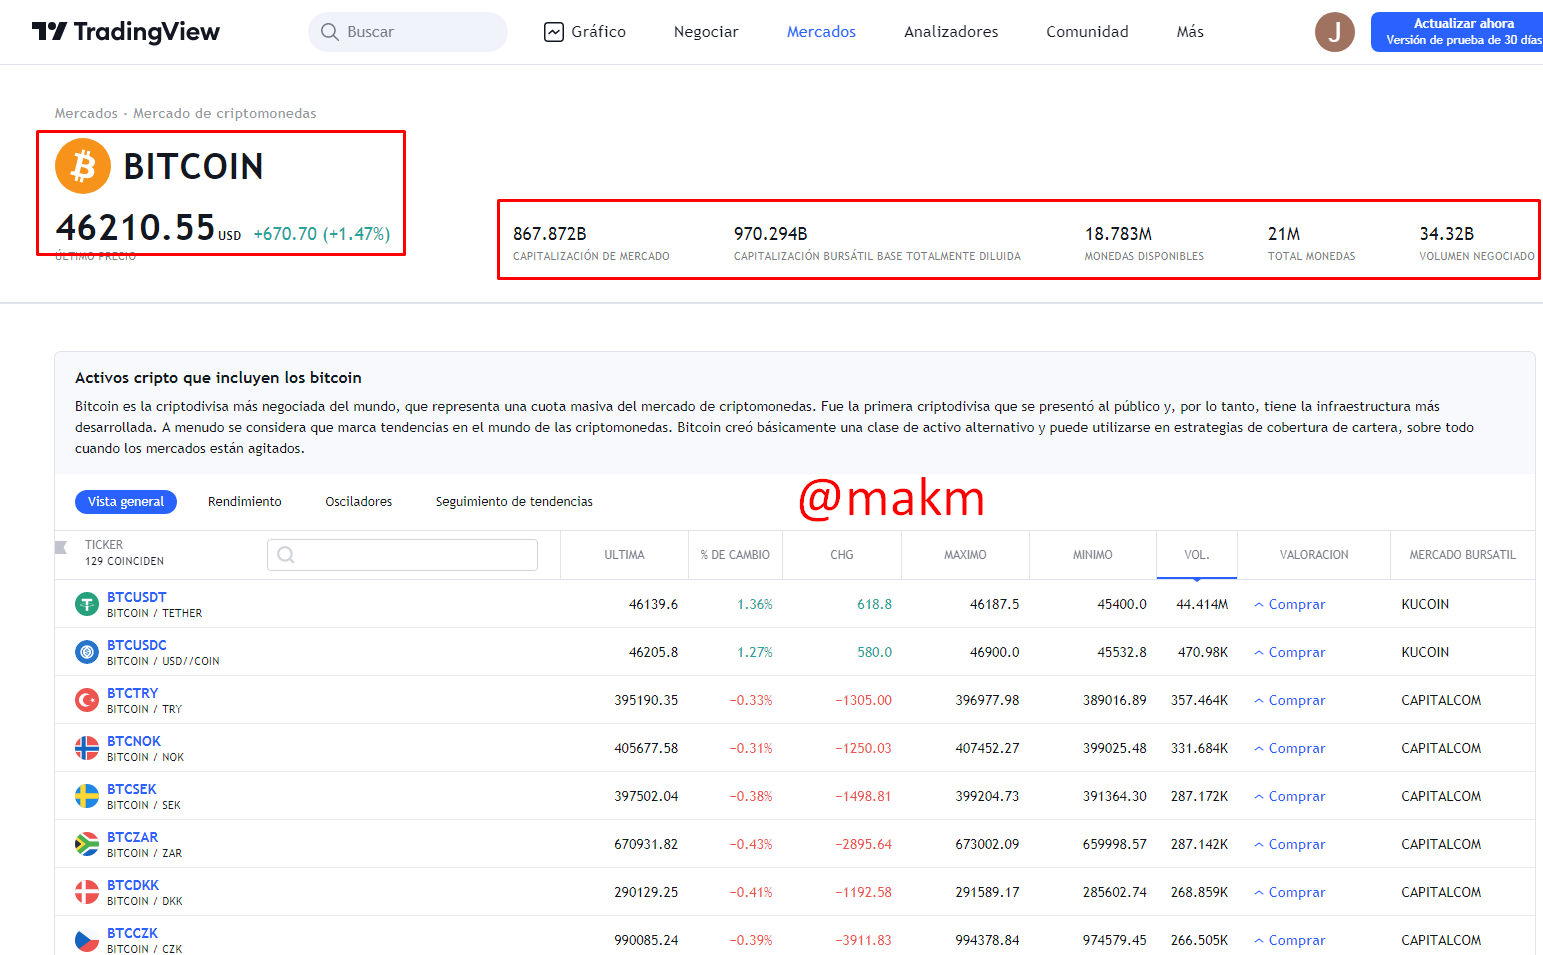The height and width of the screenshot is (955, 1543).
Task: Click the BTCTRY Turkish flag icon
Action: point(87,700)
